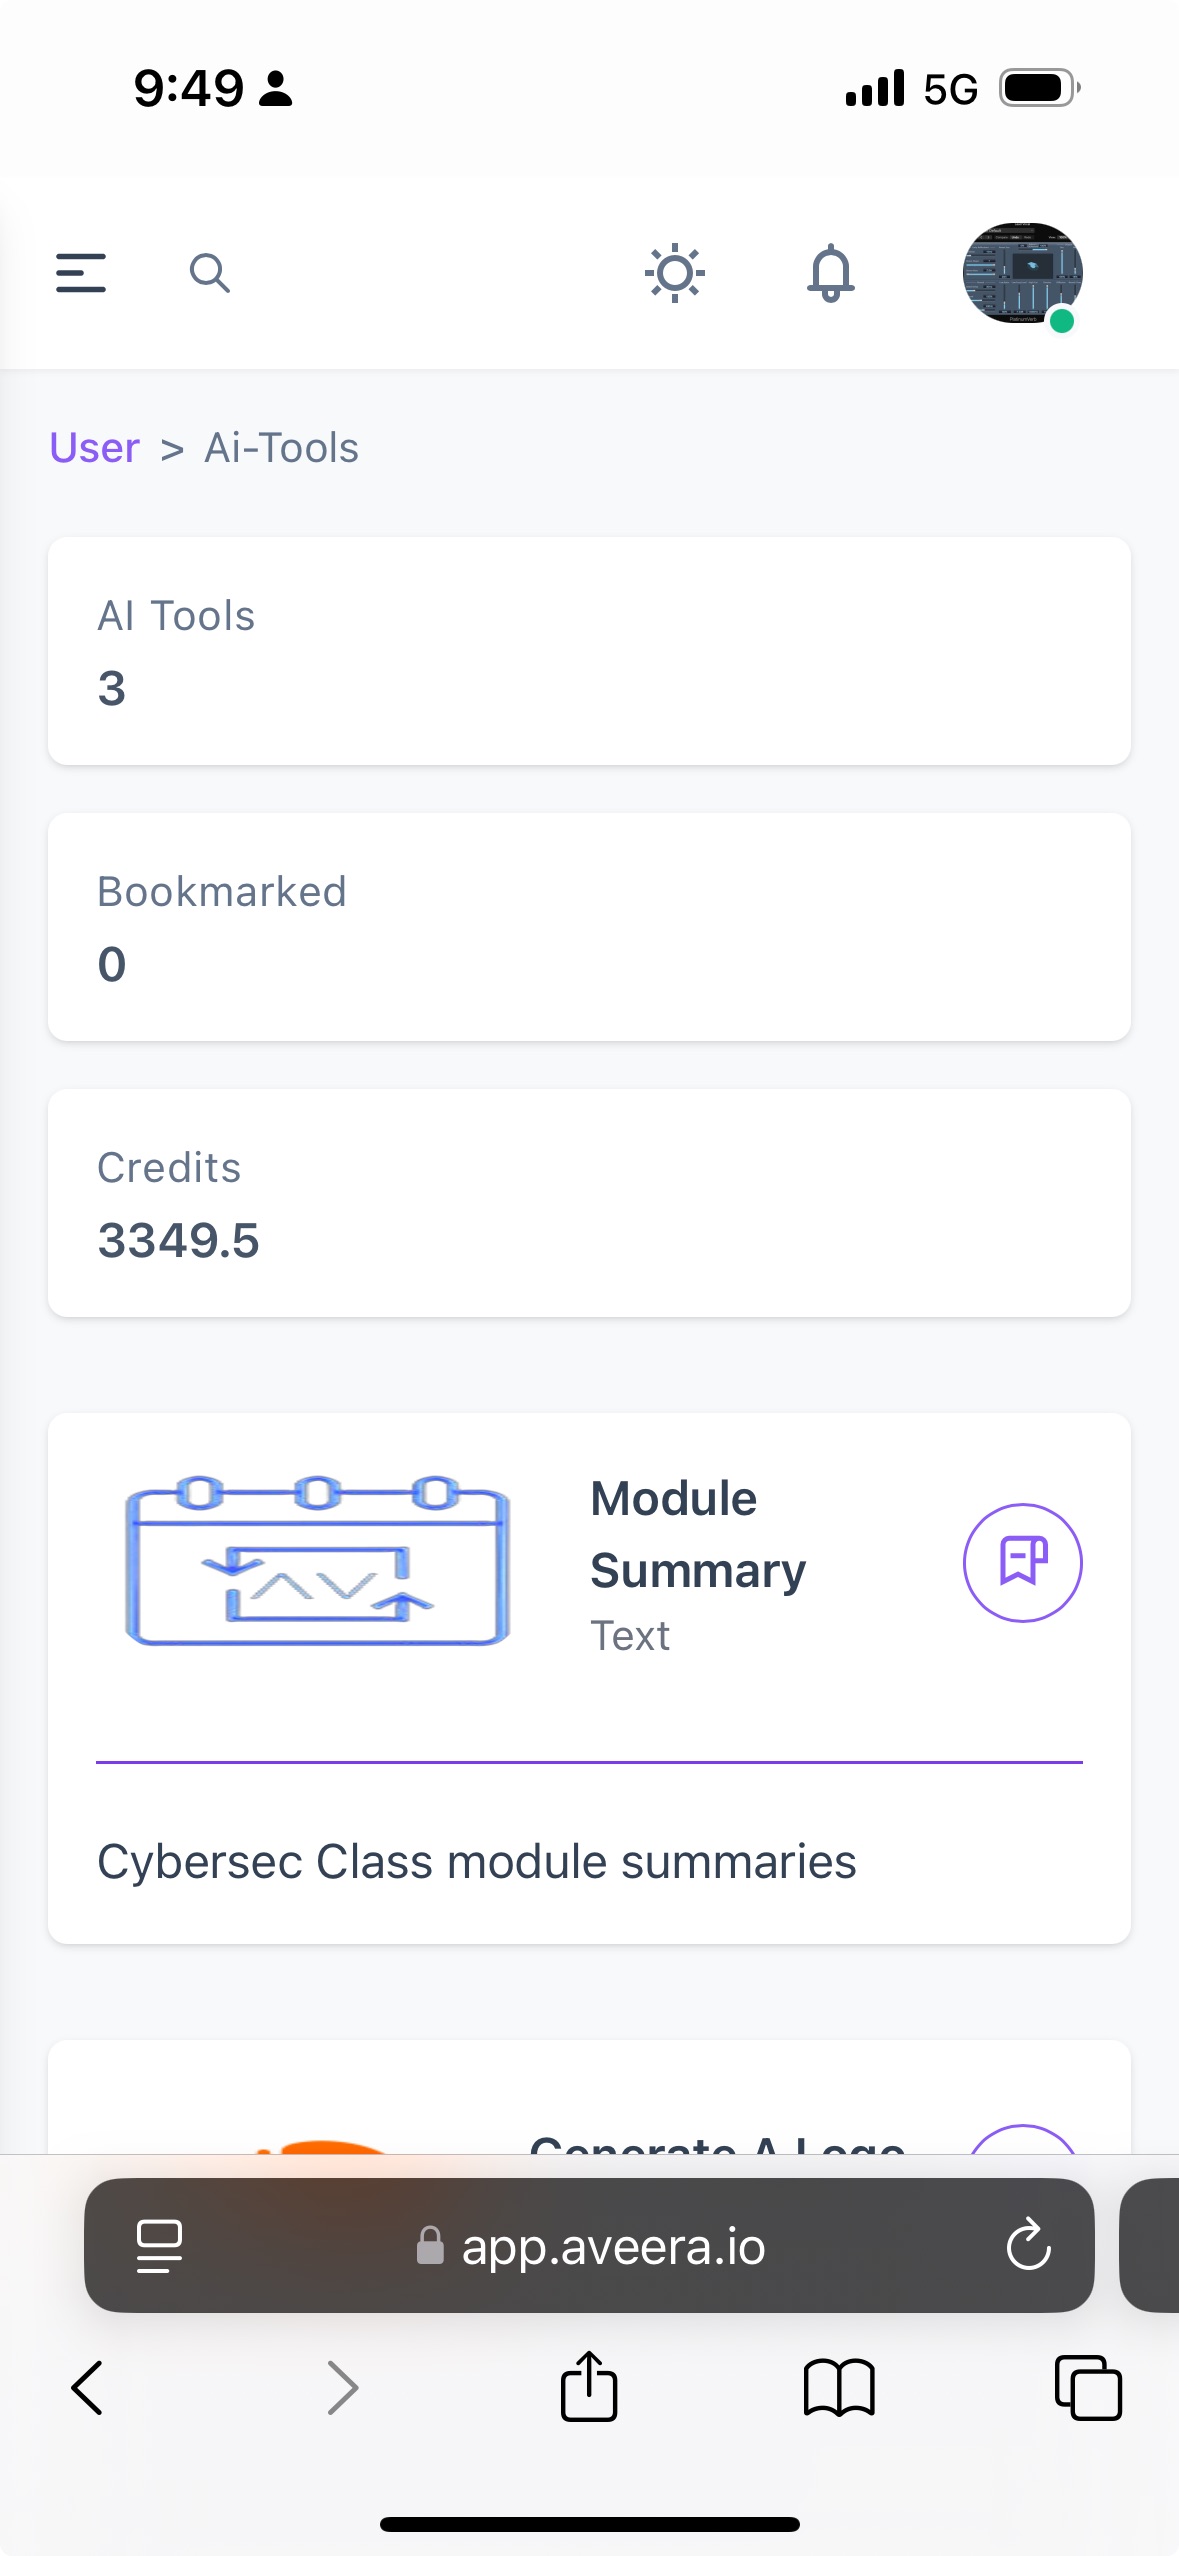Go to User breadcrumb link
This screenshot has width=1179, height=2556.
coord(95,448)
